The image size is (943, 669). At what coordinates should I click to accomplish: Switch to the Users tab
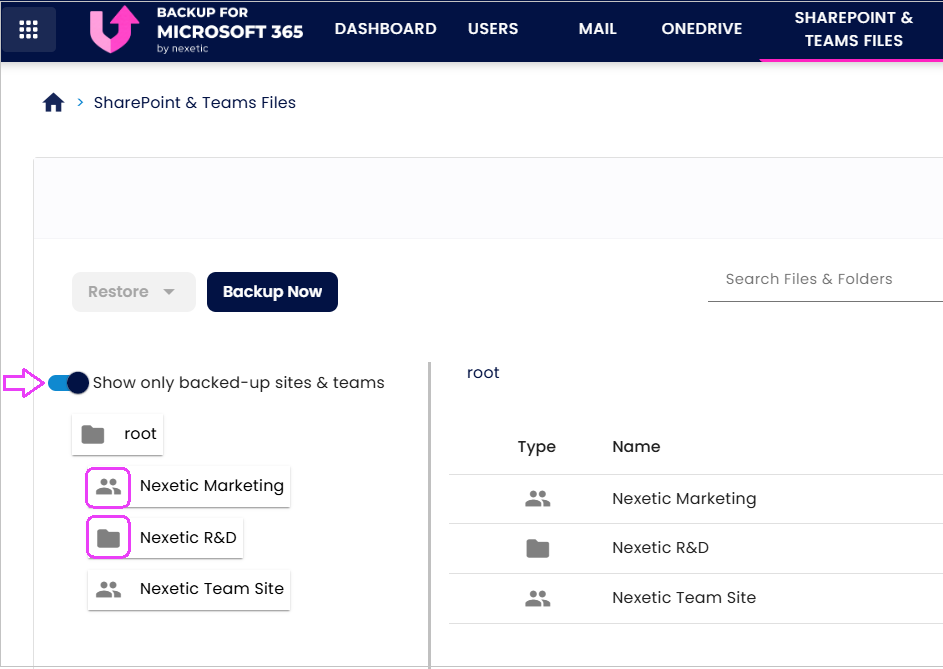[493, 29]
